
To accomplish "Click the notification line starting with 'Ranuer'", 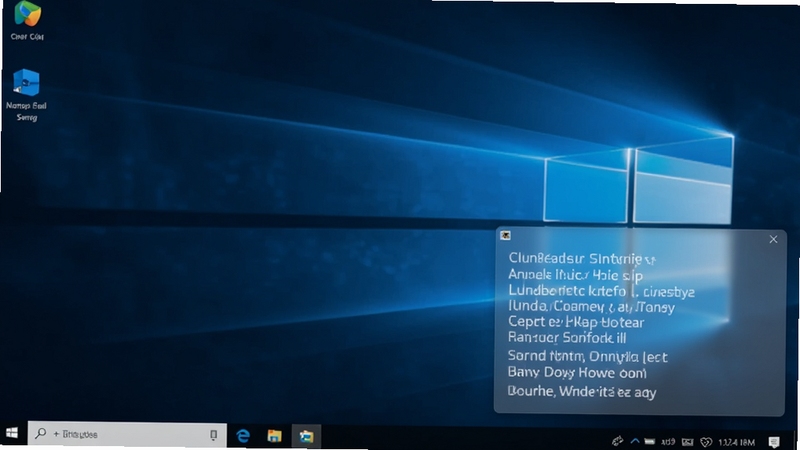I will coord(567,338).
